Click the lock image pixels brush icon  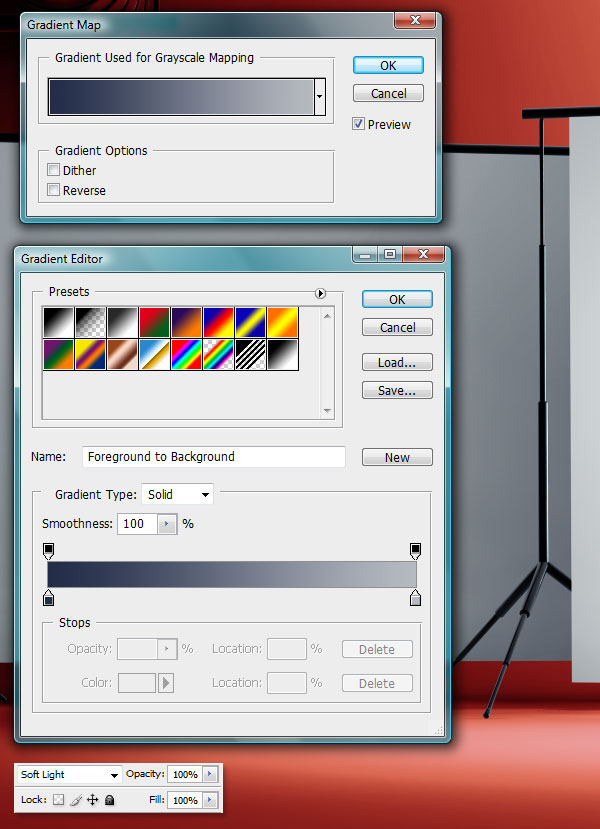point(76,800)
